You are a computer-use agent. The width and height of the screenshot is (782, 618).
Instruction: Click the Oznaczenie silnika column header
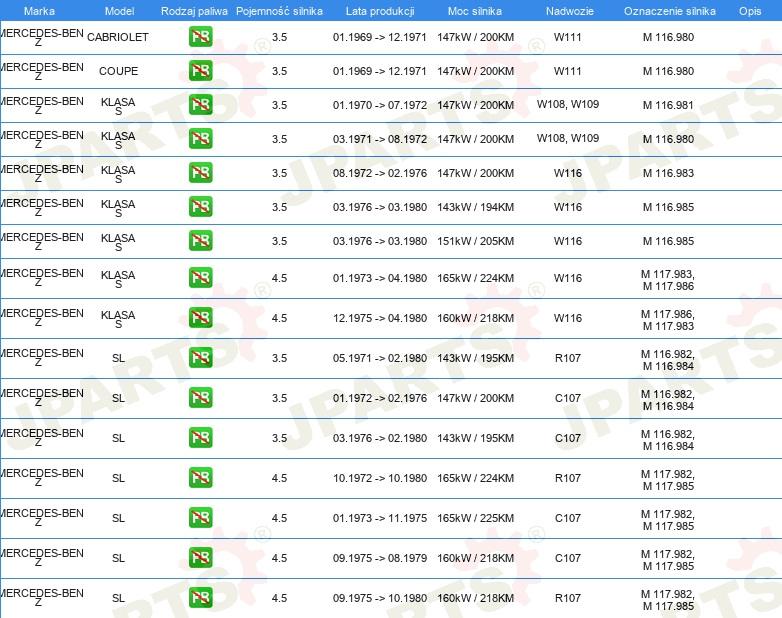(670, 11)
